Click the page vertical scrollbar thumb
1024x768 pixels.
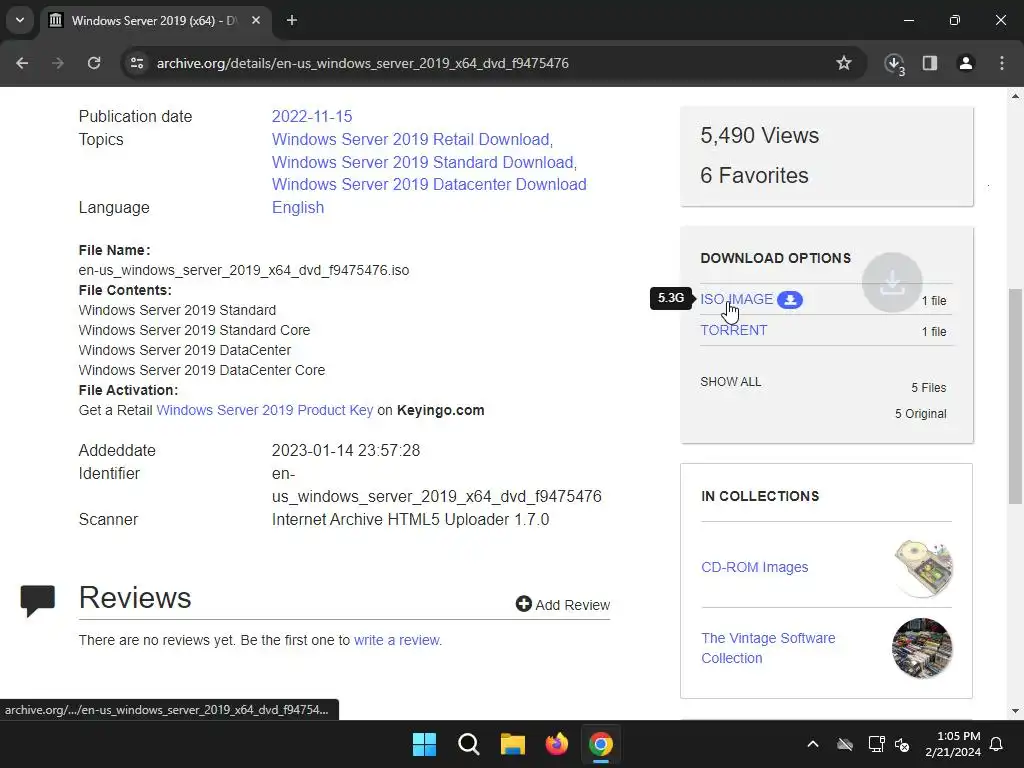(1015, 396)
